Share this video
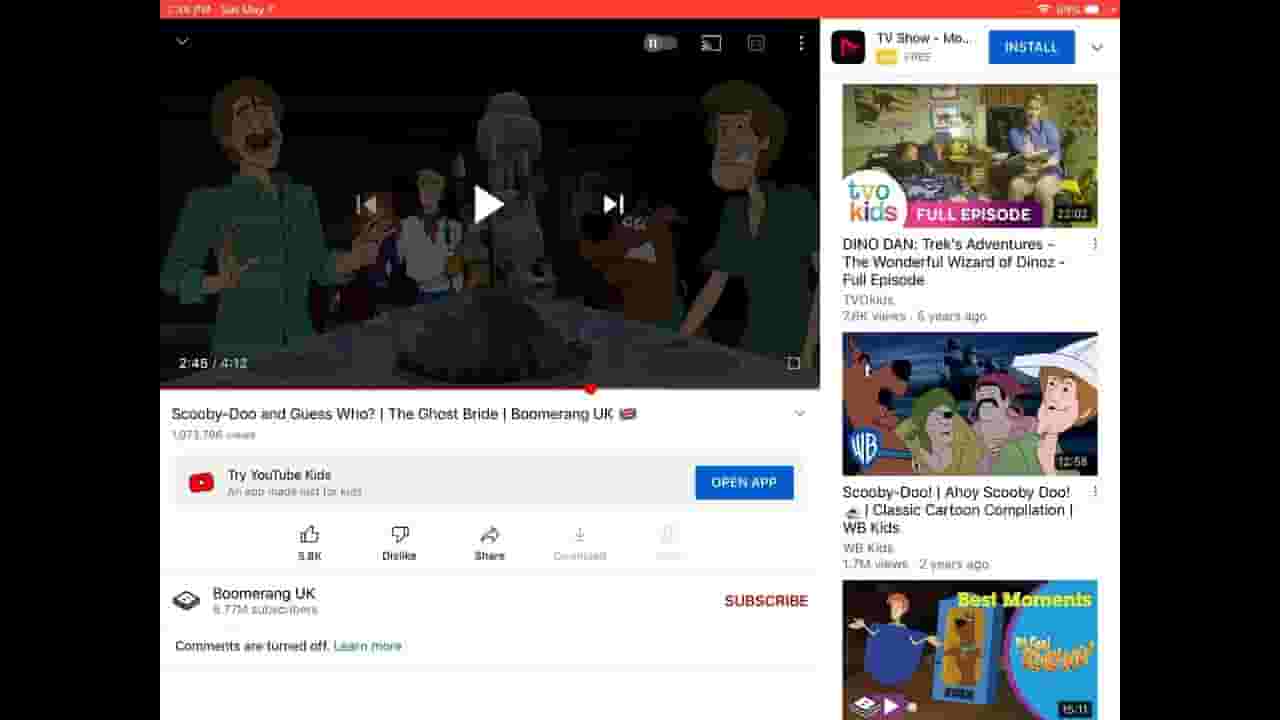 click(489, 543)
